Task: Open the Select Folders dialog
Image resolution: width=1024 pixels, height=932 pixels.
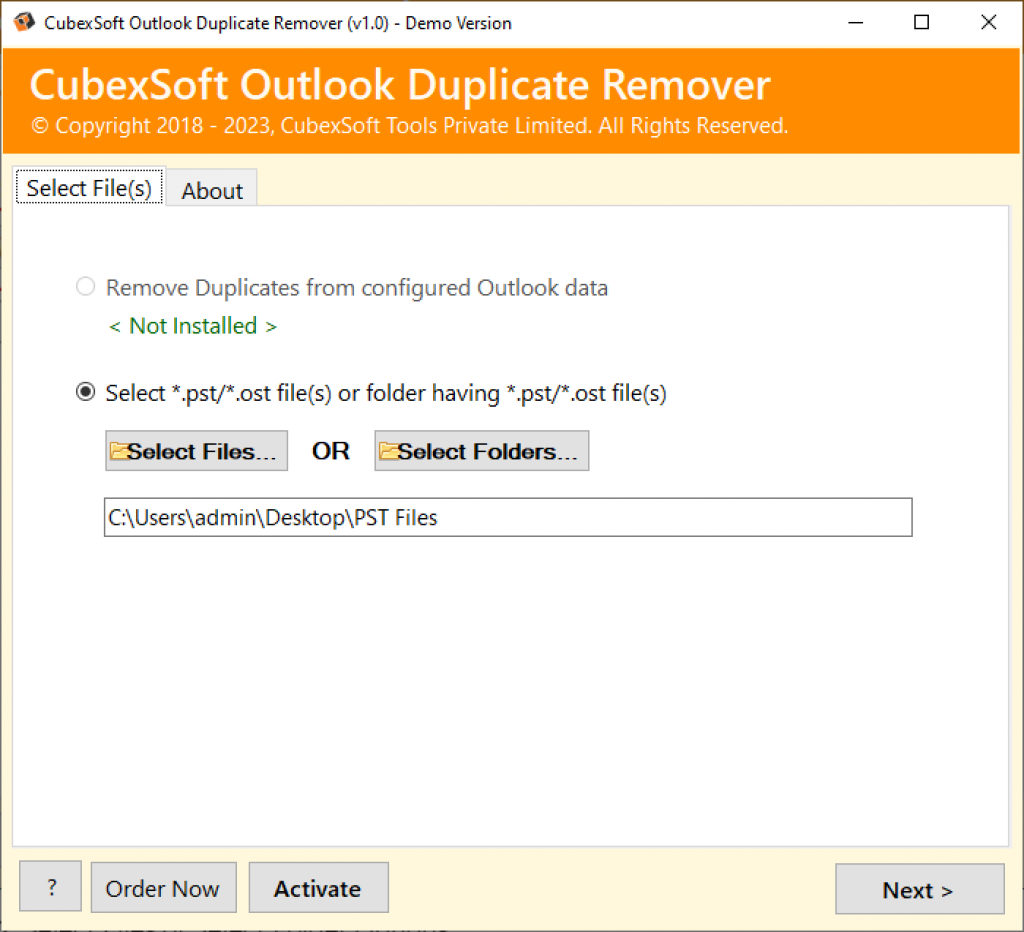Action: [481, 450]
